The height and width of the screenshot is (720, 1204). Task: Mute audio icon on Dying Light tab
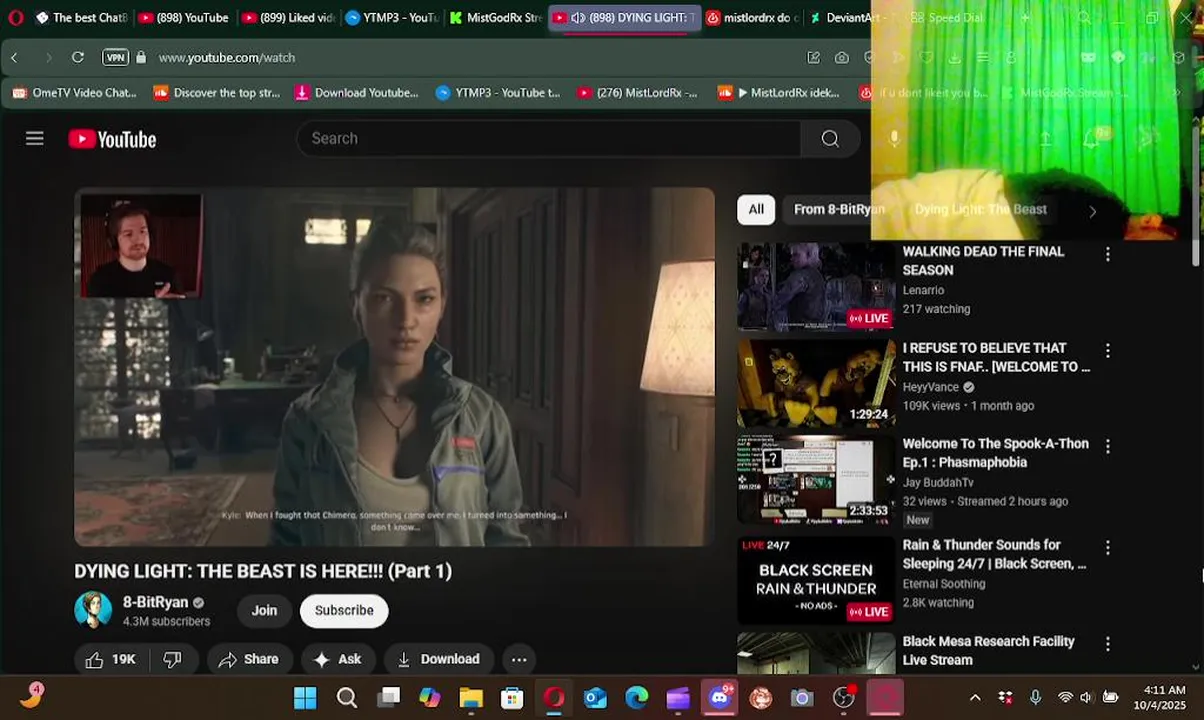(577, 18)
